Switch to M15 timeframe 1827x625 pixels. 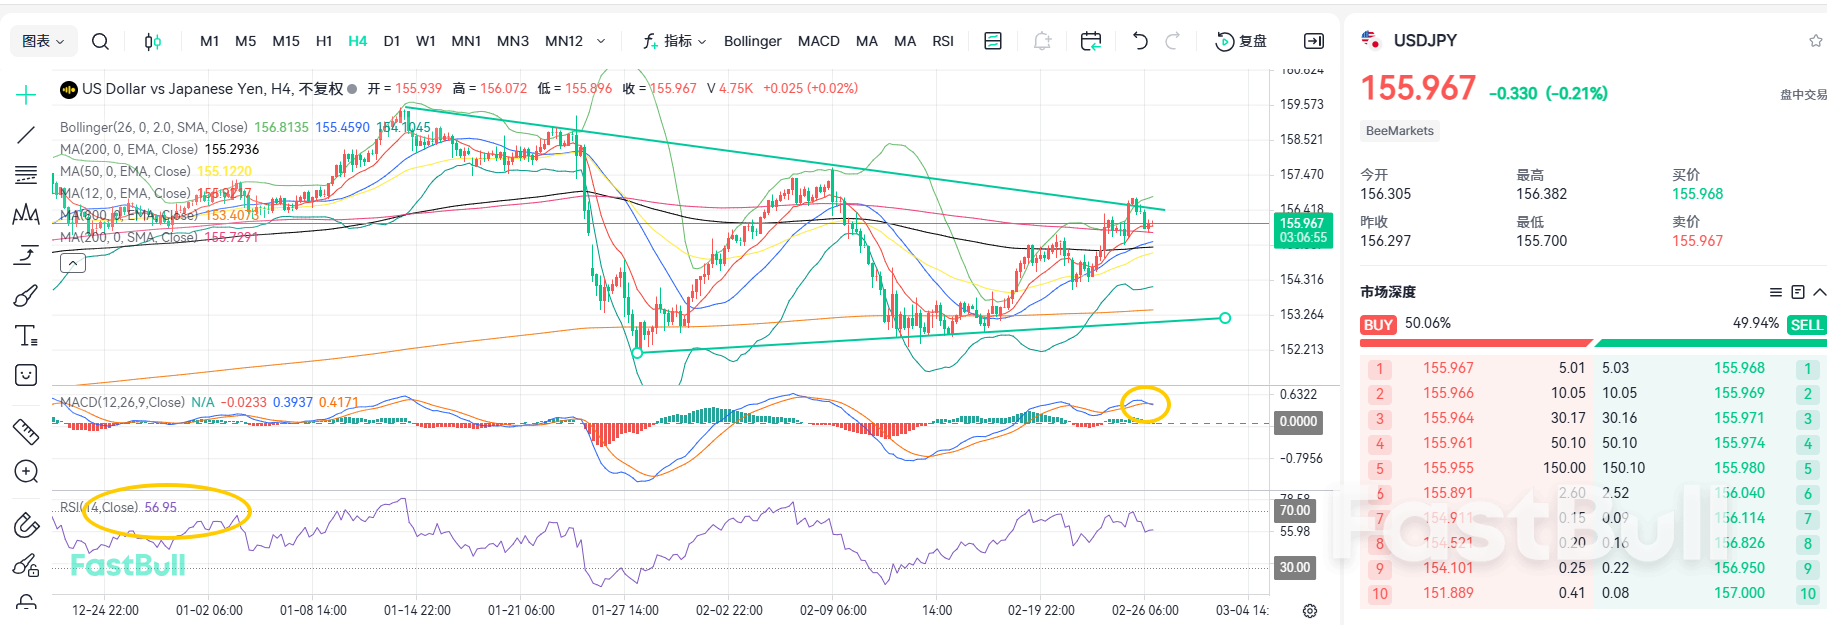286,41
